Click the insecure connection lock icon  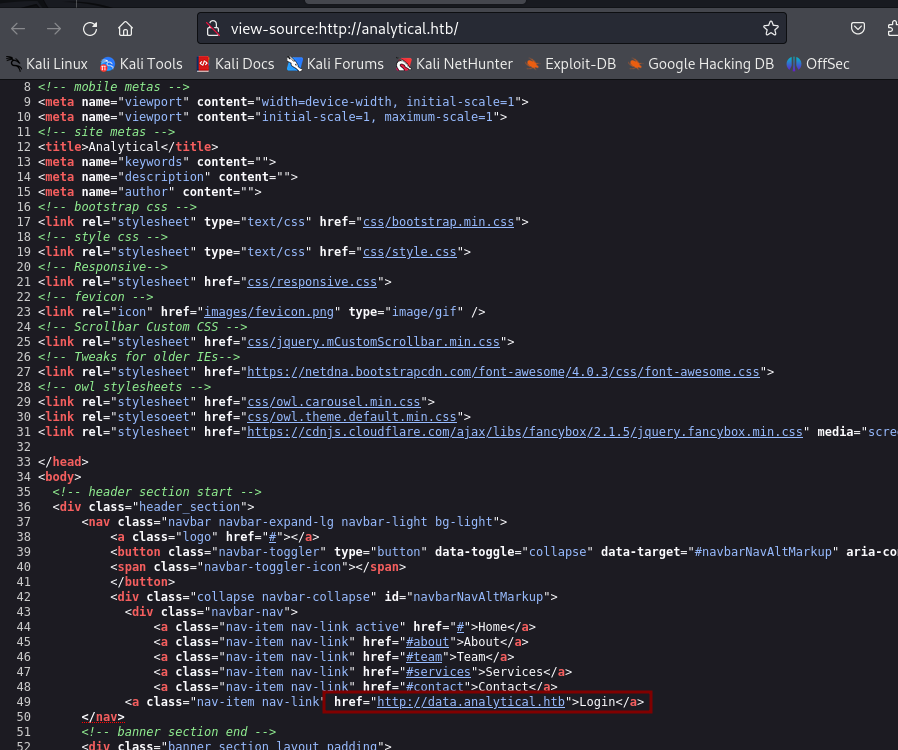(213, 29)
